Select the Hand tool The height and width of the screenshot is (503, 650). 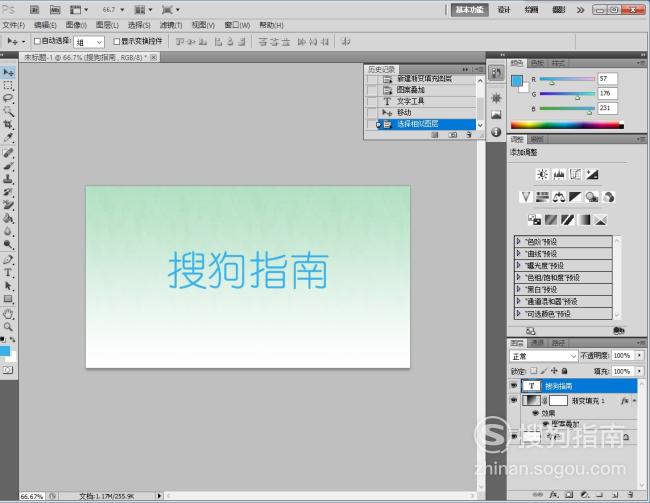tap(8, 314)
